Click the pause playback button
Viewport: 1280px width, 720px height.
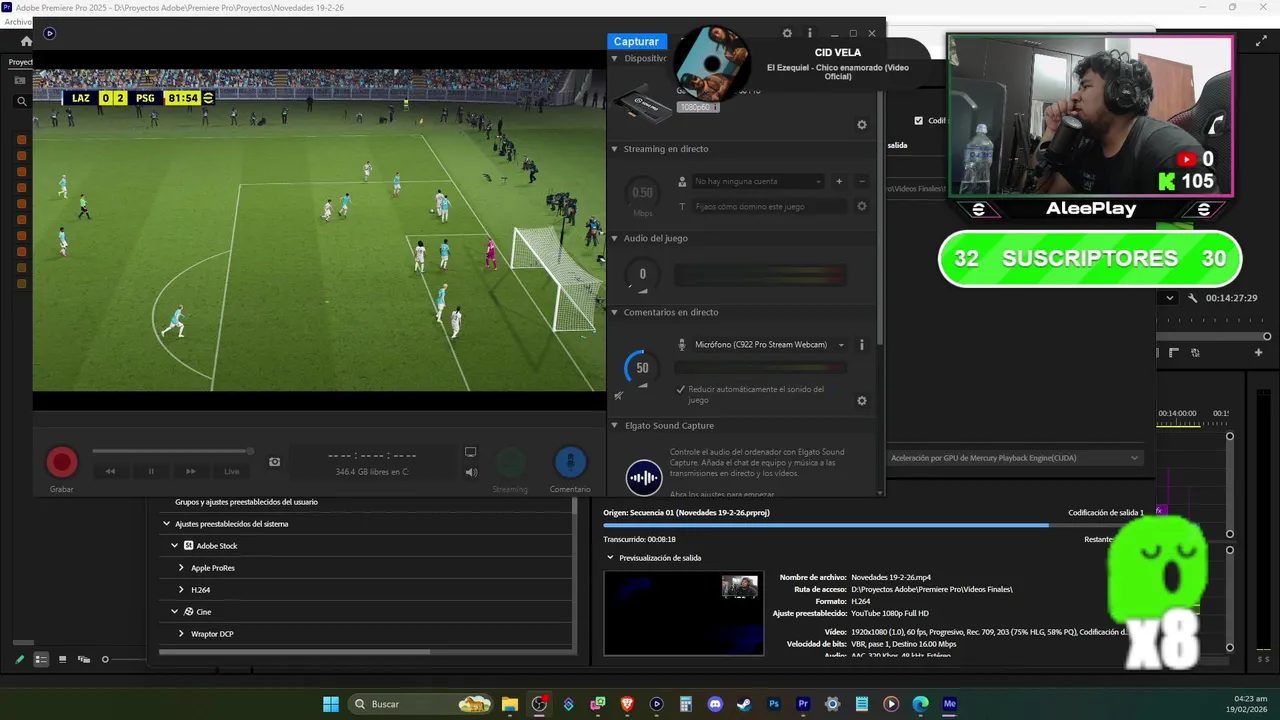pyautogui.click(x=151, y=471)
